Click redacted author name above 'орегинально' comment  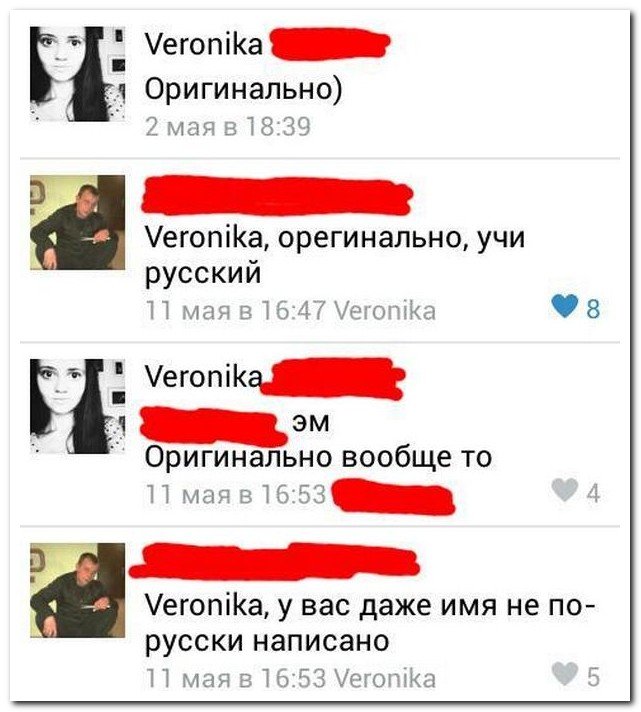click(277, 196)
